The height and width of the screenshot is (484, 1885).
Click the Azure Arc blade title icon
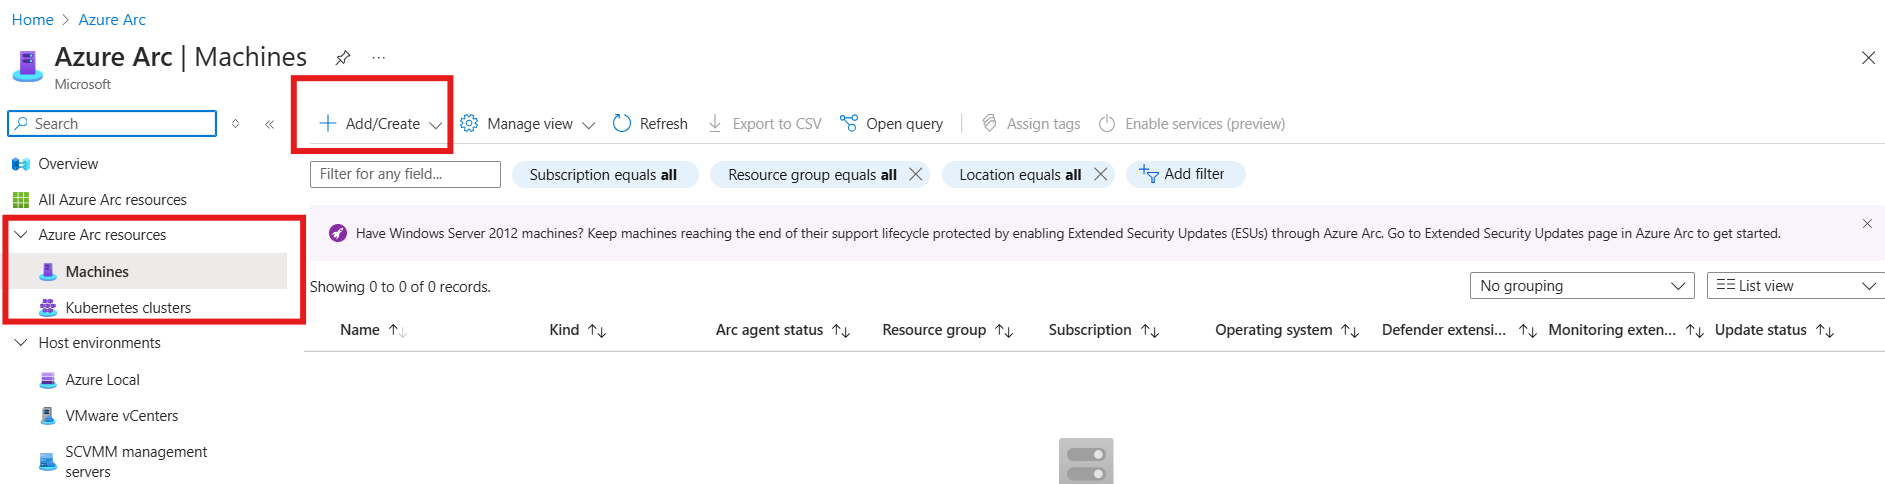pyautogui.click(x=27, y=66)
